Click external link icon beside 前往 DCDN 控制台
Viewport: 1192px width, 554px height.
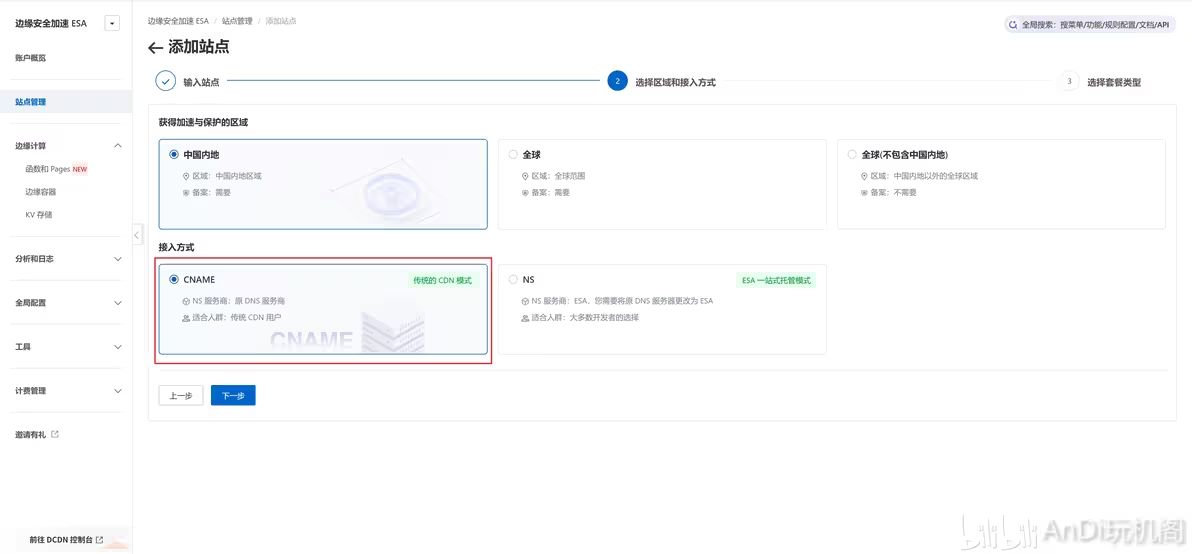click(100, 540)
